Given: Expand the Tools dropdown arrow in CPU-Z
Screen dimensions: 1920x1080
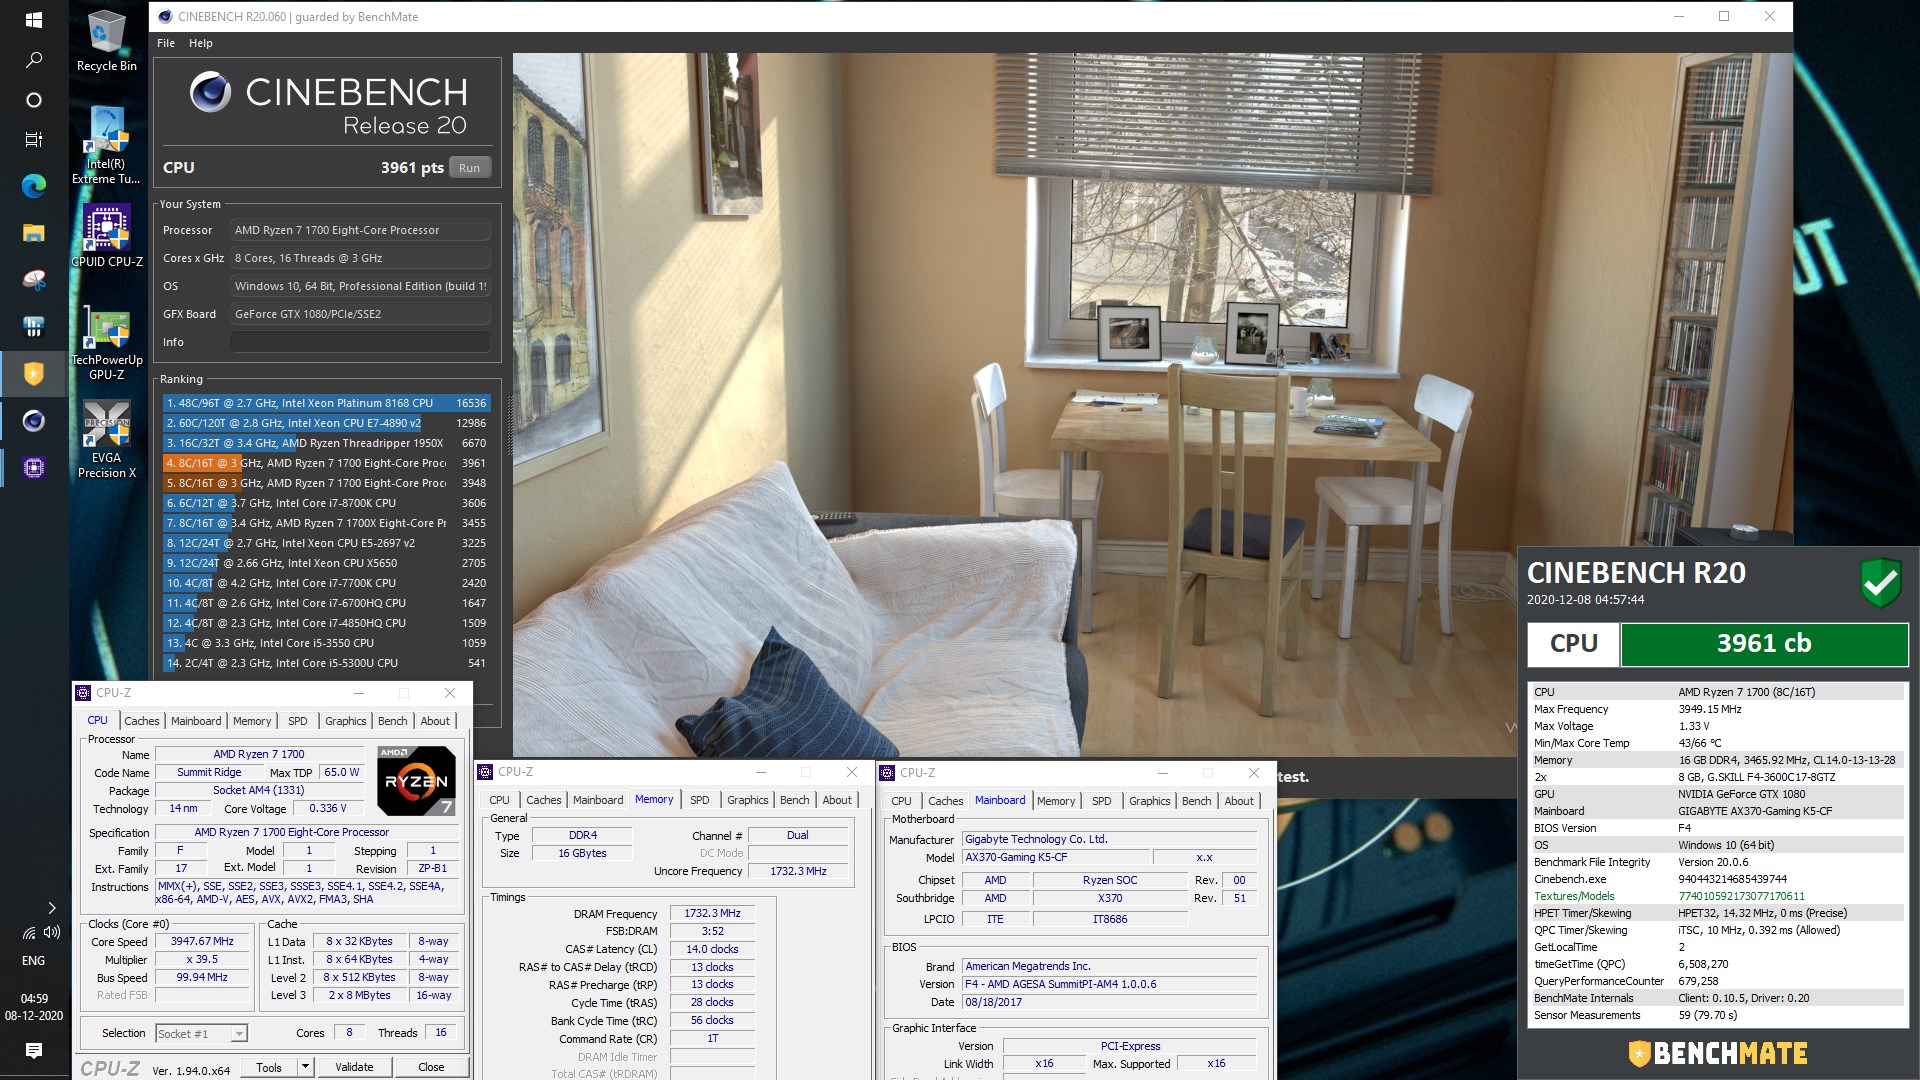Looking at the screenshot, I should pos(306,1067).
